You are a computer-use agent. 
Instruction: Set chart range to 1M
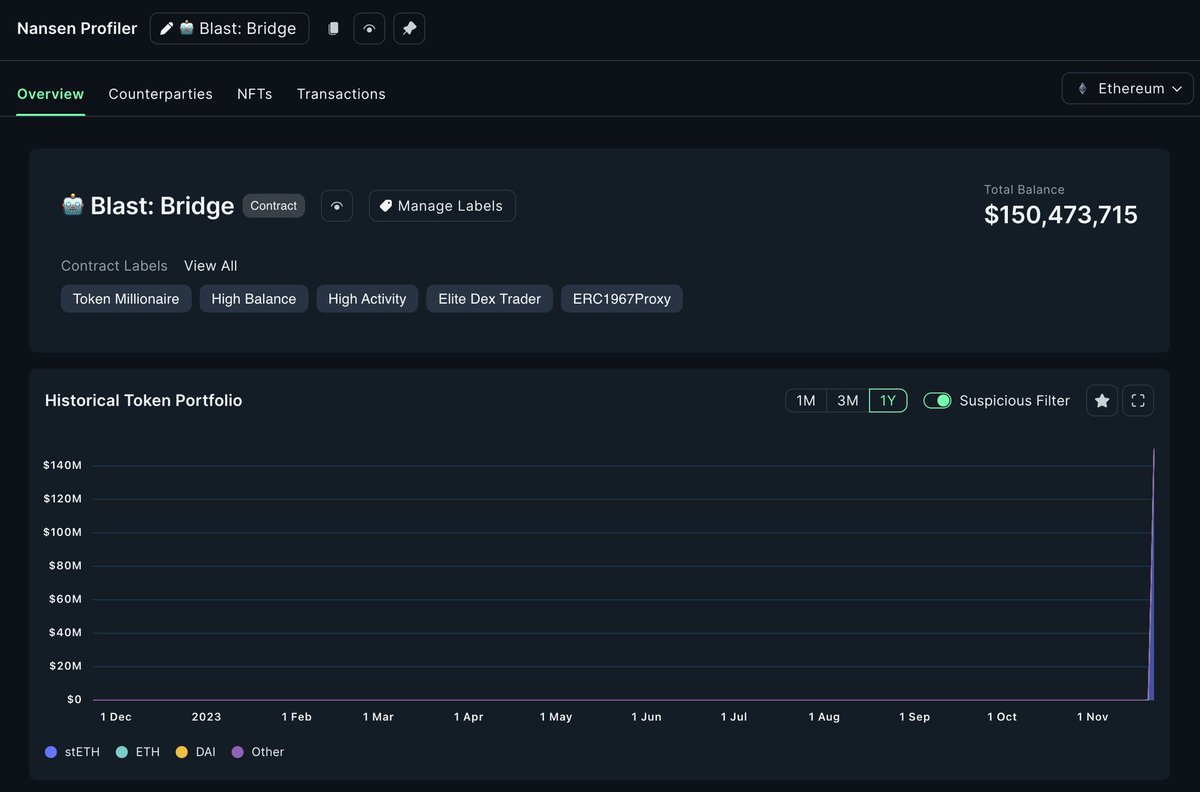[806, 401]
